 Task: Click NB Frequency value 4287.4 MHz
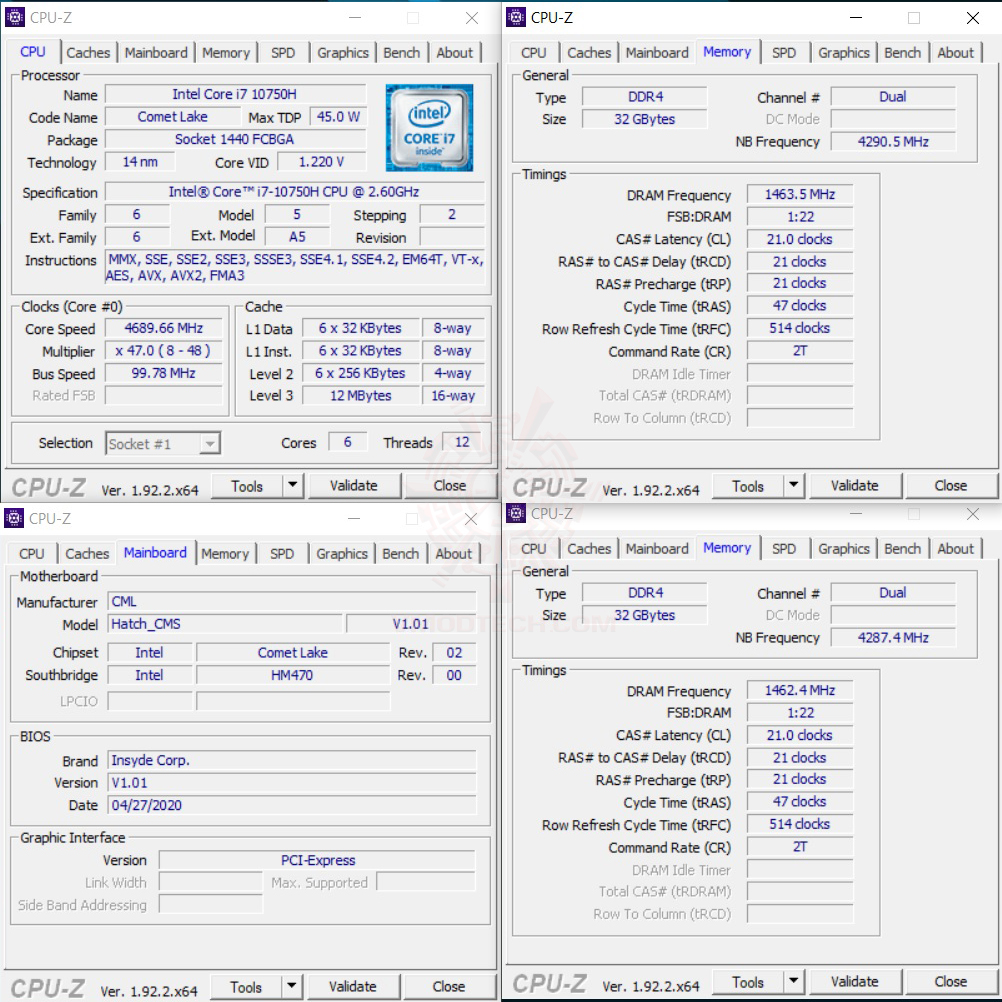coord(893,637)
